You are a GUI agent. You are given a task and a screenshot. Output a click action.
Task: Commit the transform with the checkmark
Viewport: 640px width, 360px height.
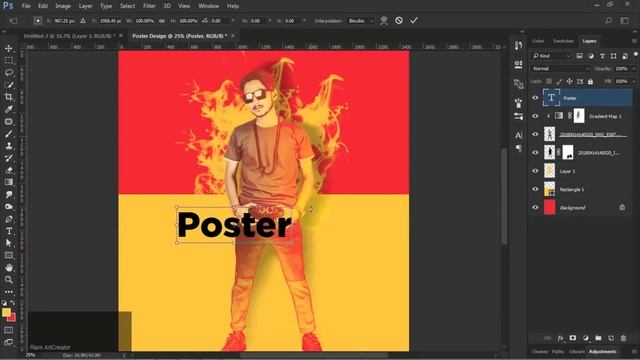pyautogui.click(x=414, y=20)
